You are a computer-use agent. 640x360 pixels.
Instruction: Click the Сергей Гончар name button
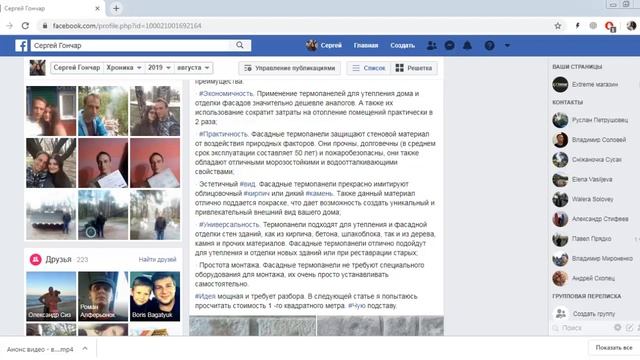tap(77, 68)
